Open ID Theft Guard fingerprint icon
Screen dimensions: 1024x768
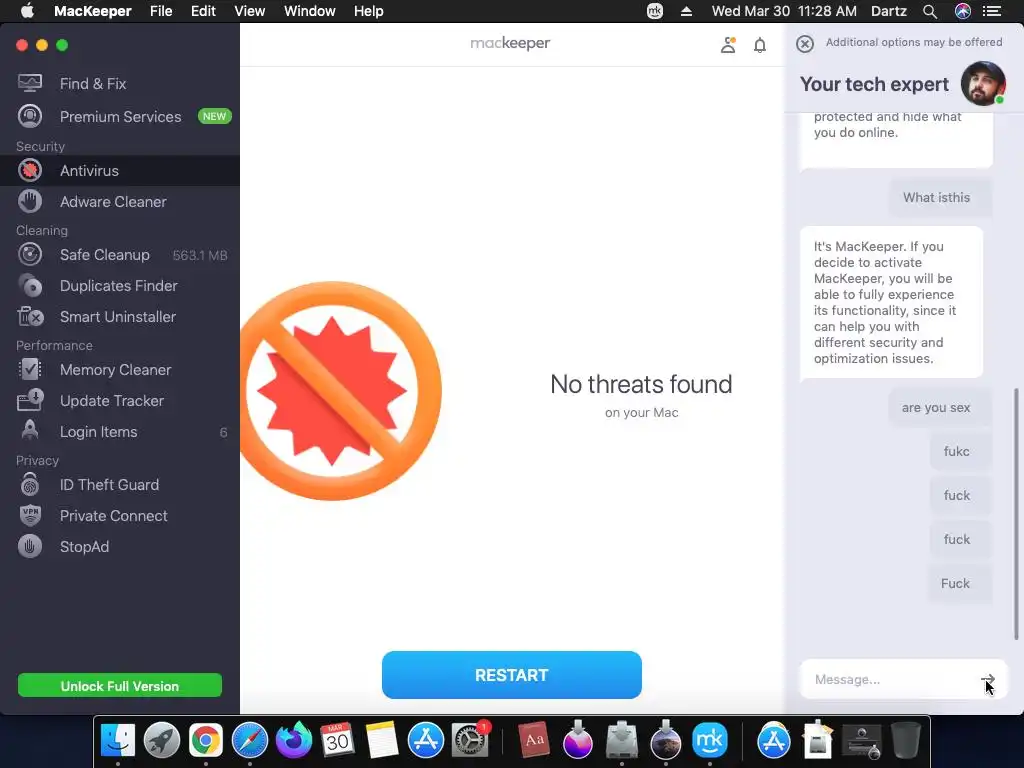(30, 485)
